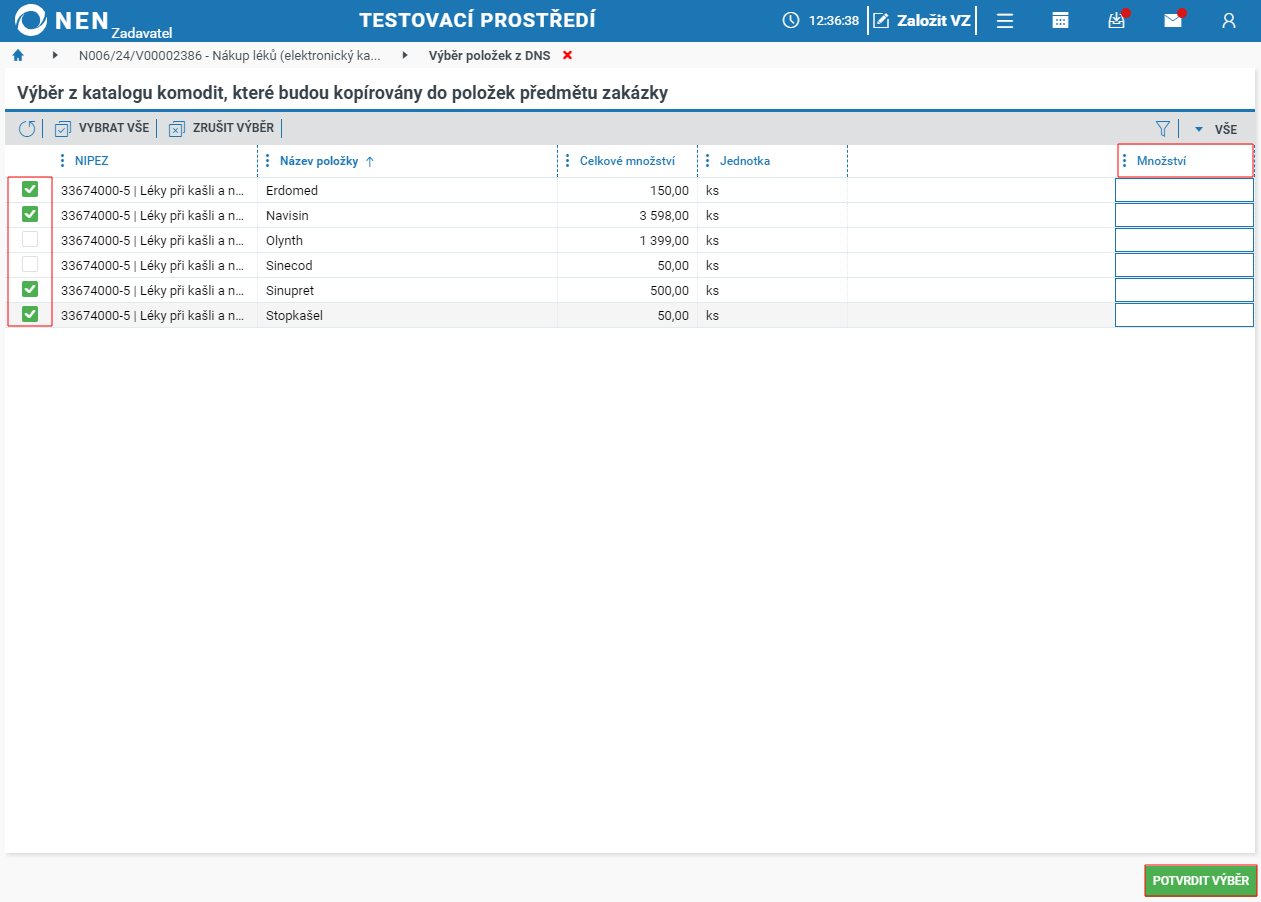This screenshot has width=1261, height=902.
Task: Select the Sinecod item name cell
Action: 407,265
